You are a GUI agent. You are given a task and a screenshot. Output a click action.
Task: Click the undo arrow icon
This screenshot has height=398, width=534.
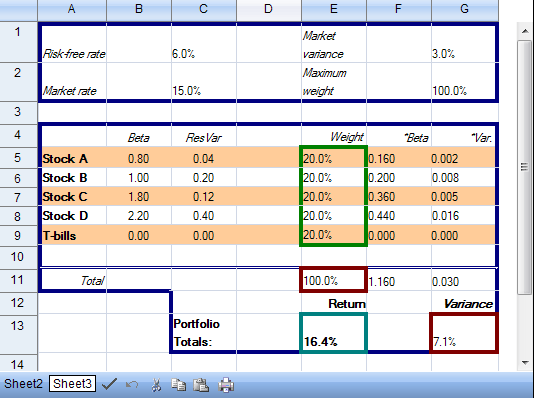pyautogui.click(x=132, y=385)
